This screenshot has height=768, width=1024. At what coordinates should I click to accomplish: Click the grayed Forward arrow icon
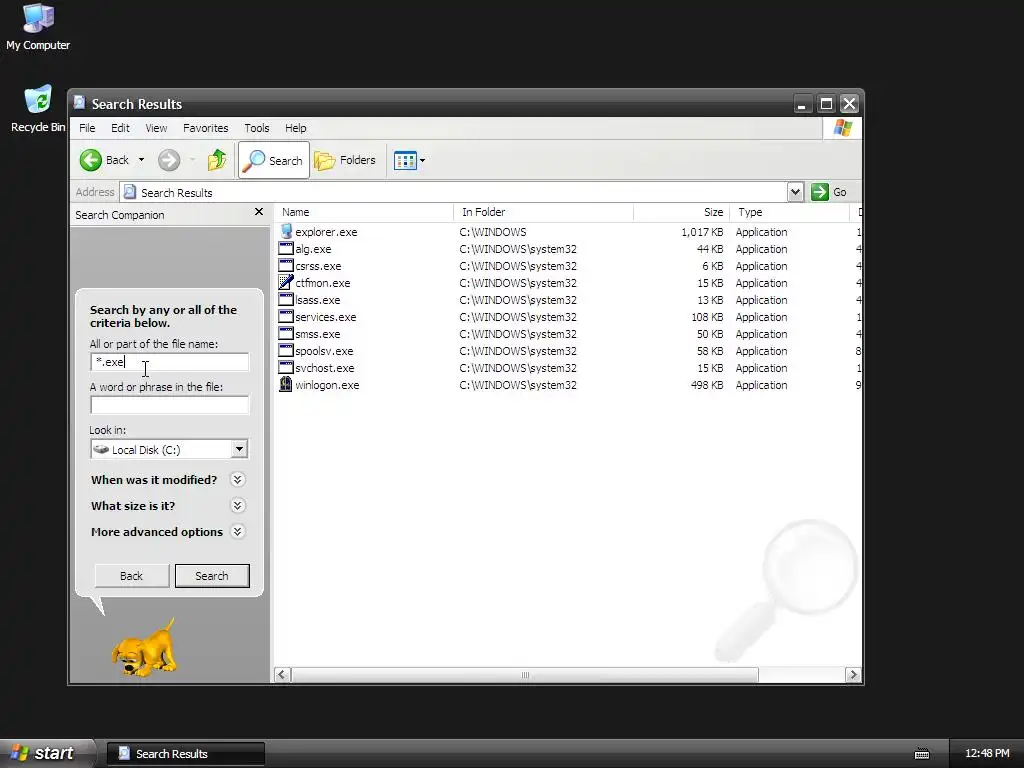tap(169, 160)
